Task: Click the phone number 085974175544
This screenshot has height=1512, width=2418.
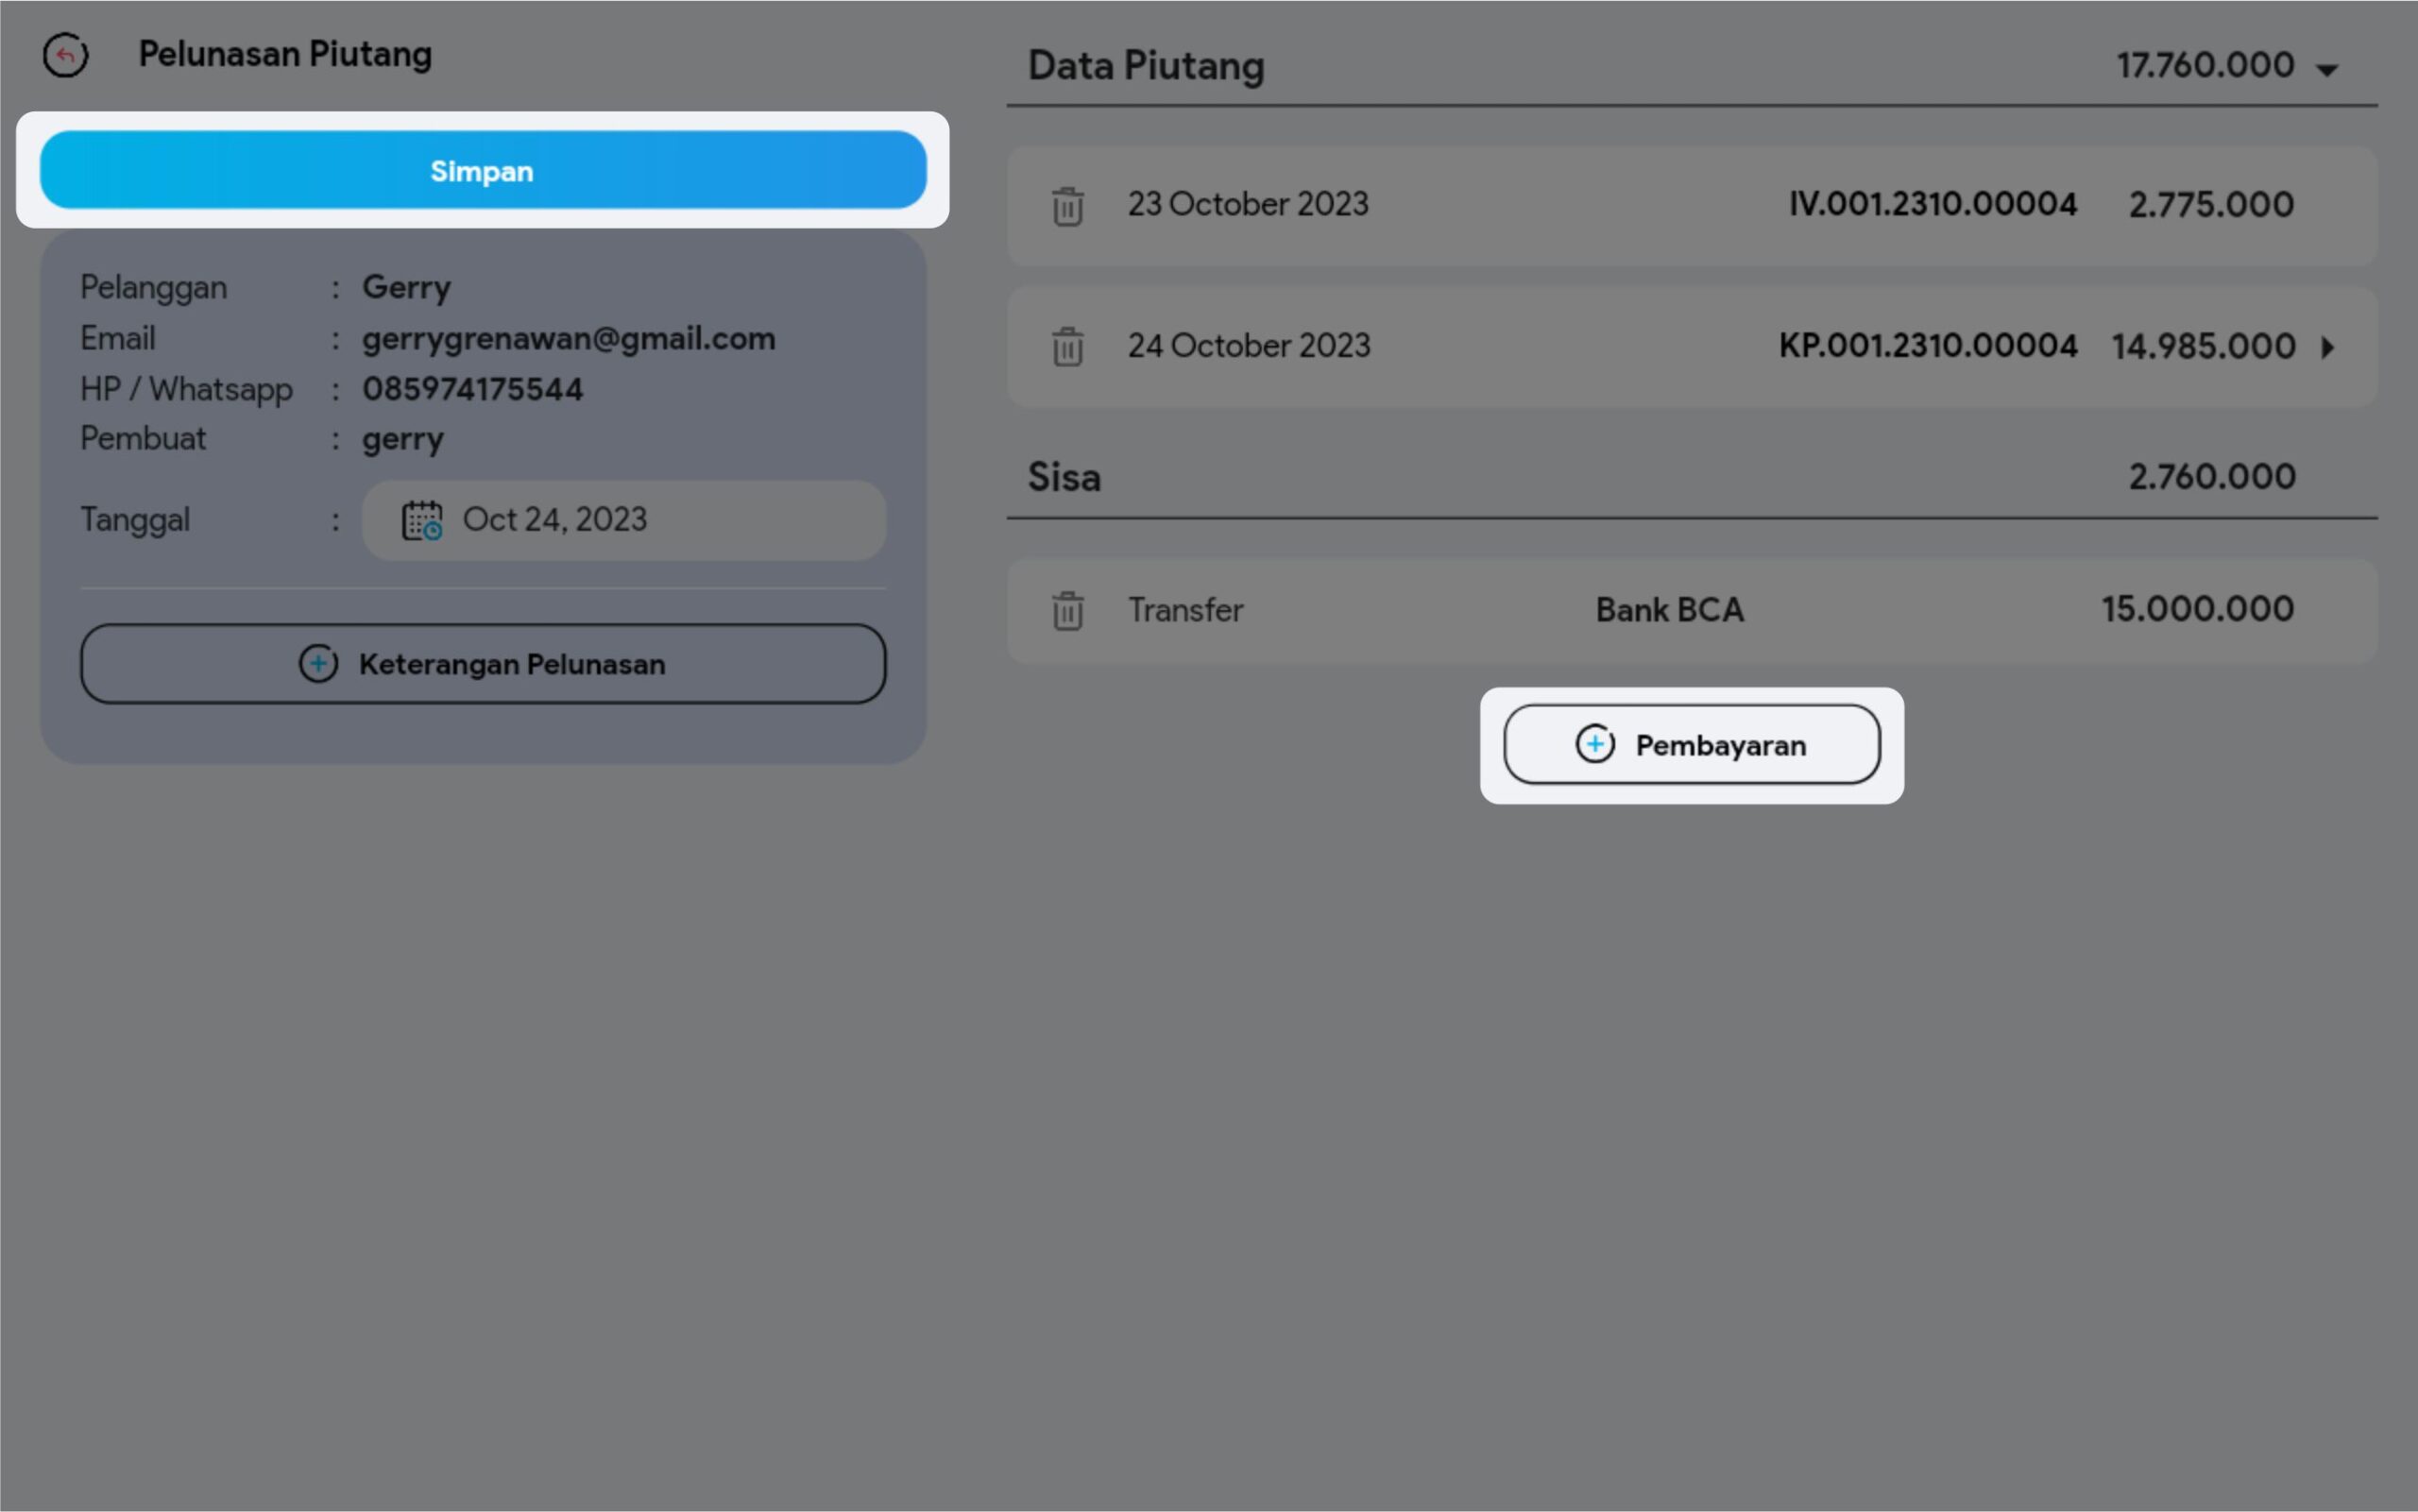Action: (x=472, y=389)
